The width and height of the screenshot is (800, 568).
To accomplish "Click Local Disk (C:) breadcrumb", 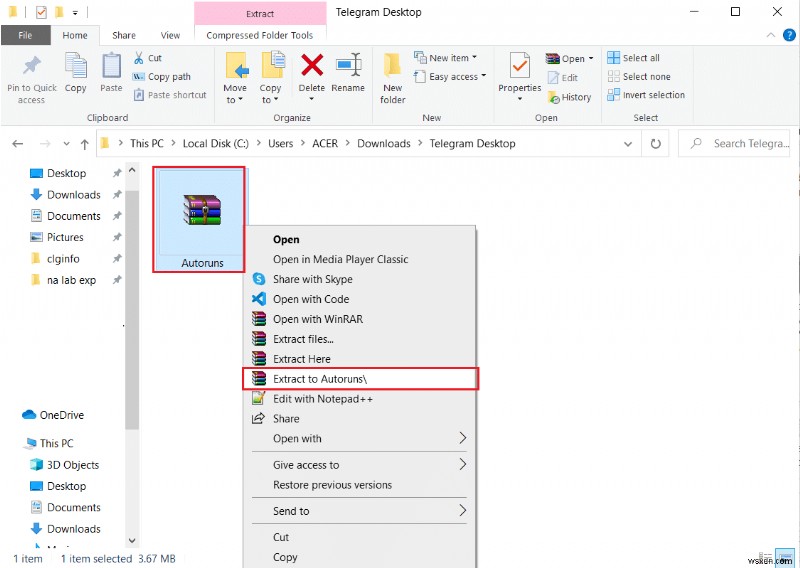I will pos(216,143).
